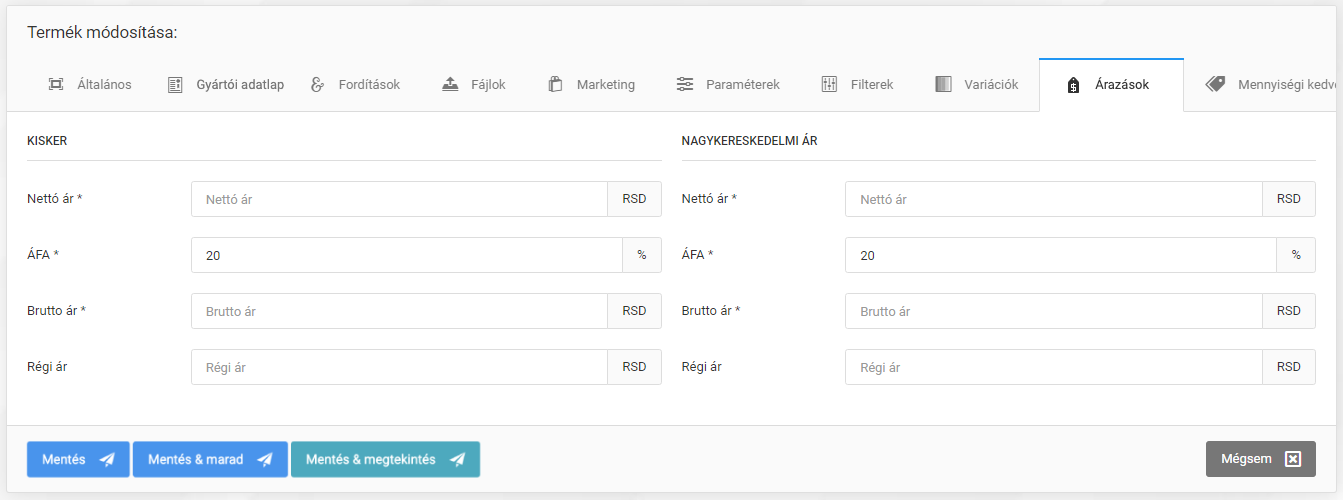
Task: Click the Gyártói adatlap tab icon
Action: pyautogui.click(x=175, y=85)
